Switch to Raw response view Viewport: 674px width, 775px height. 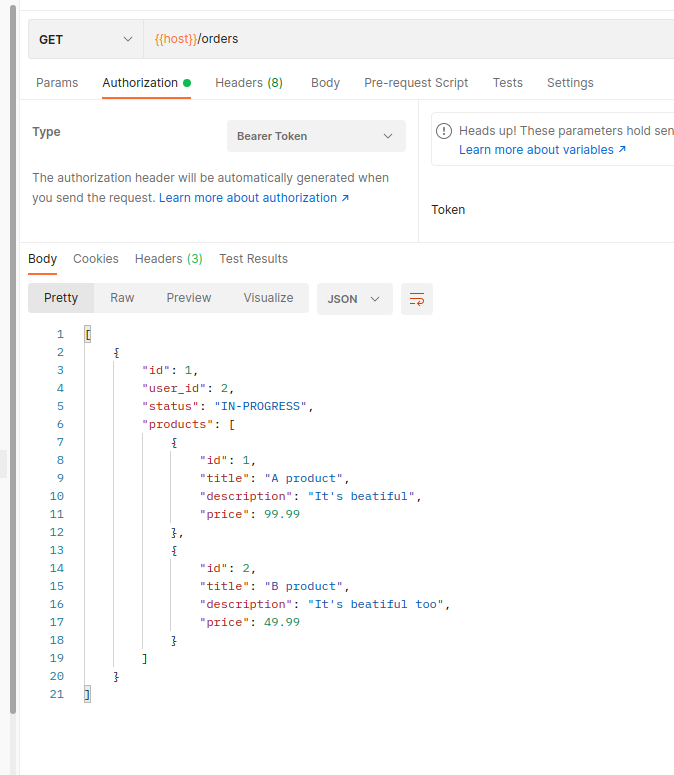coord(122,298)
